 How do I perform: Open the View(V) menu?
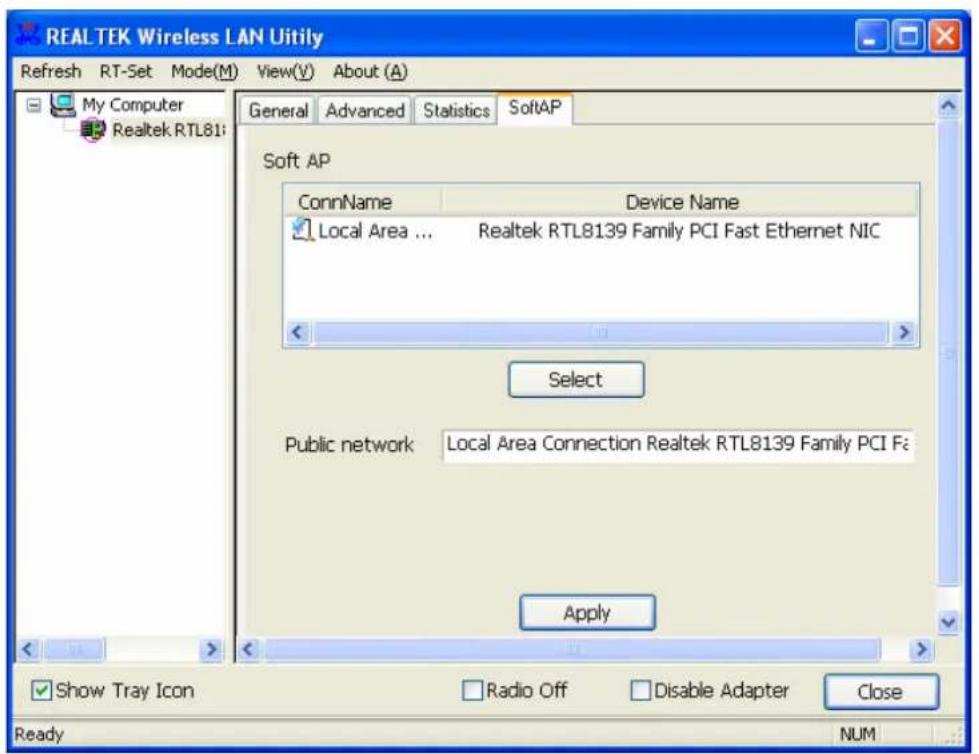point(285,71)
